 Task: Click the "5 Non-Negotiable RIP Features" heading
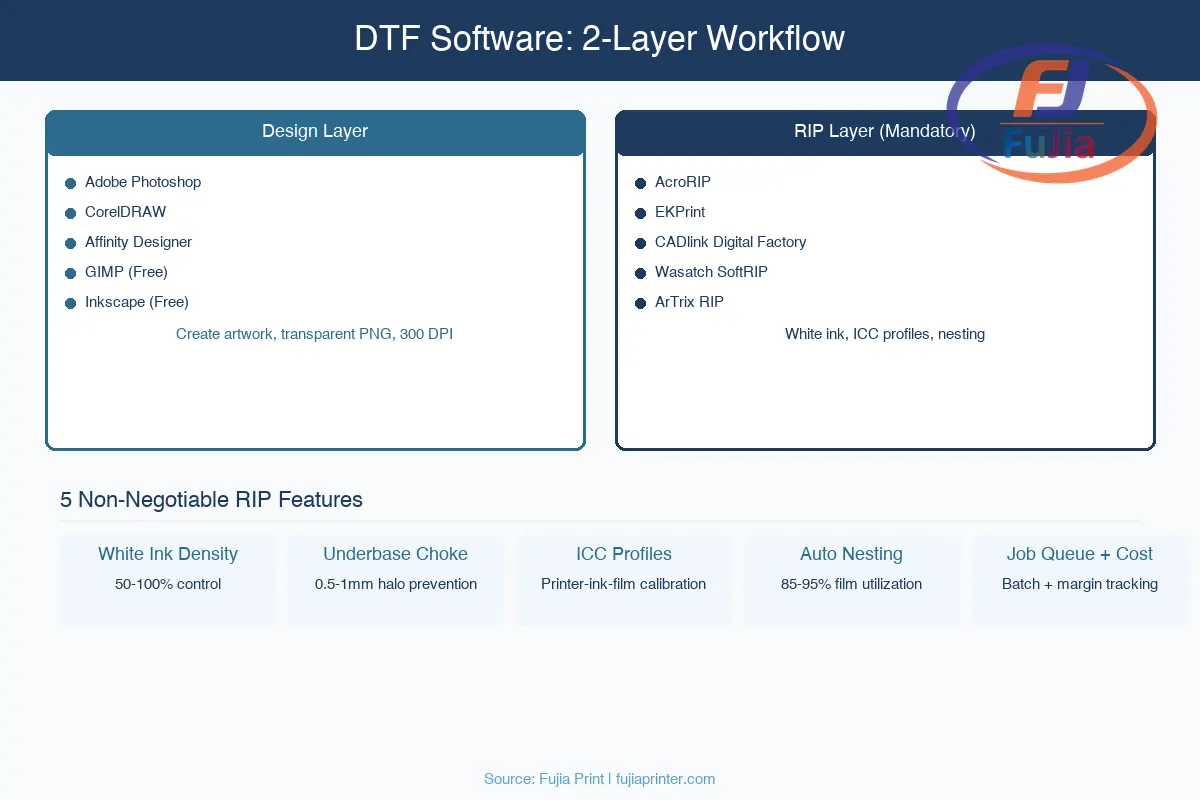[x=211, y=500]
